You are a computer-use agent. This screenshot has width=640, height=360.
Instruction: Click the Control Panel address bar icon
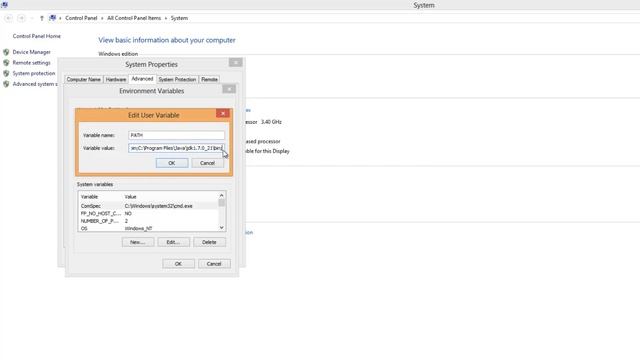click(x=52, y=18)
